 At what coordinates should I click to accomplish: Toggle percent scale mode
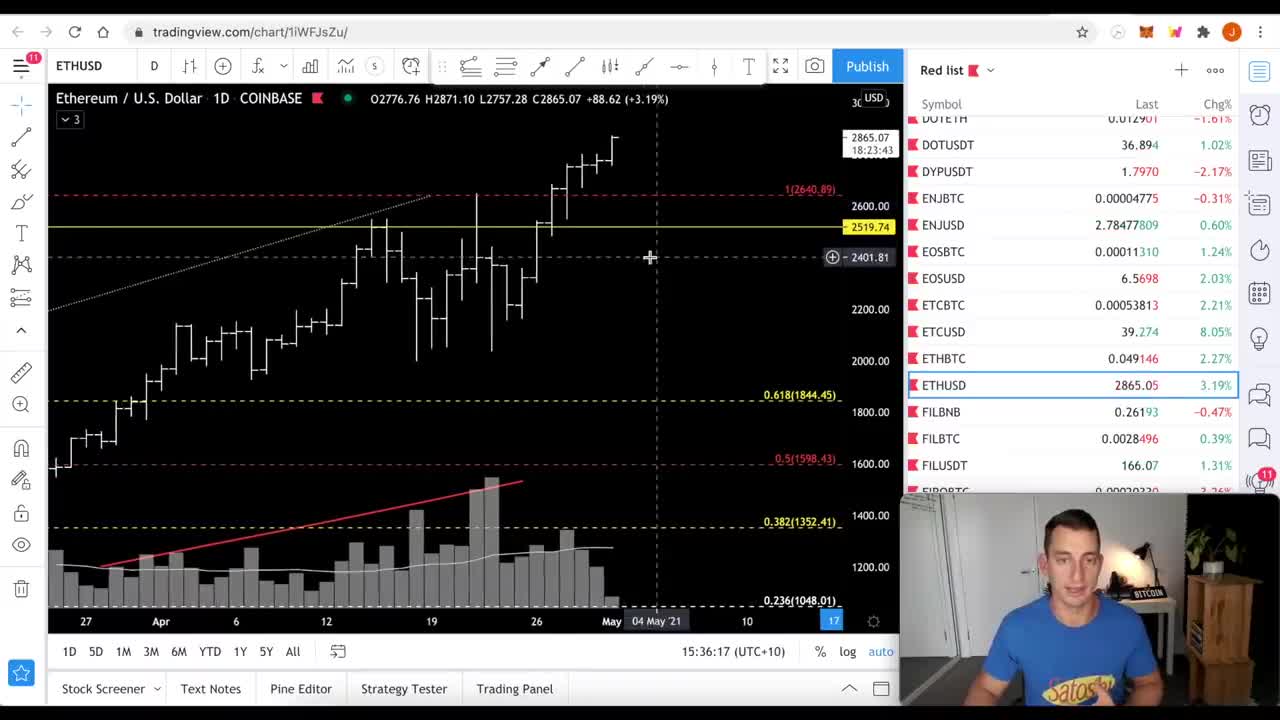820,652
